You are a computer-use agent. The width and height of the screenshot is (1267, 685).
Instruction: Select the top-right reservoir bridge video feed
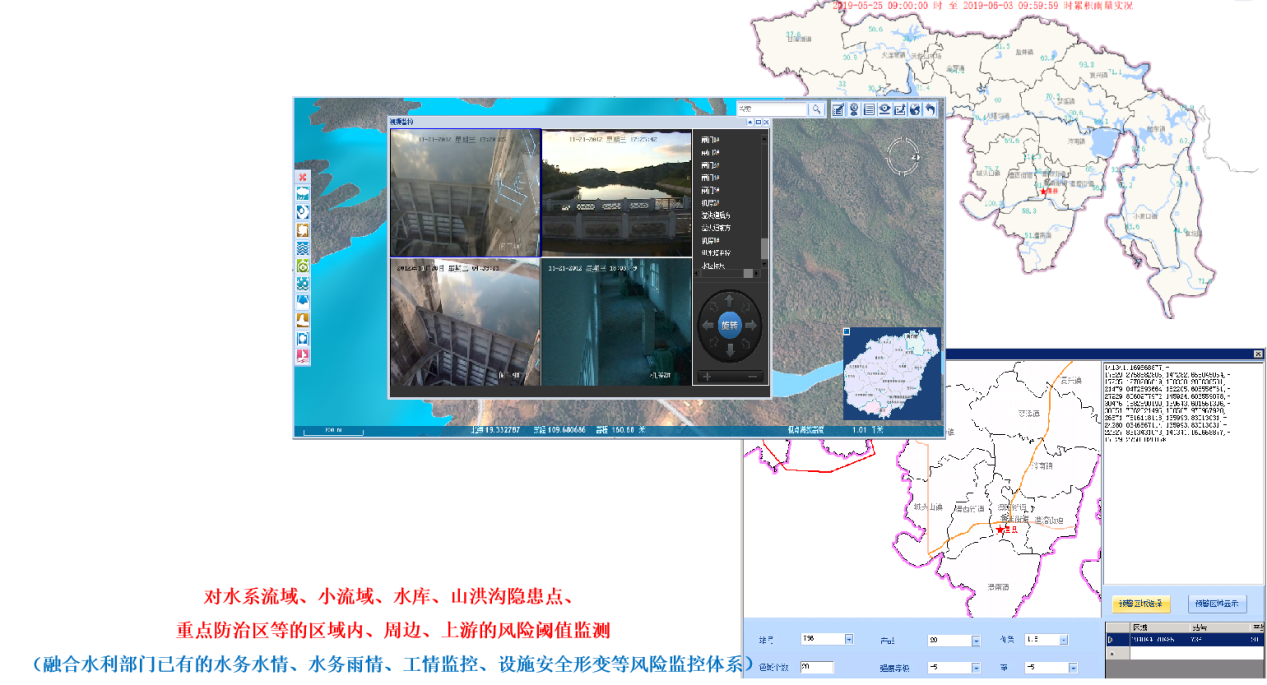point(616,193)
